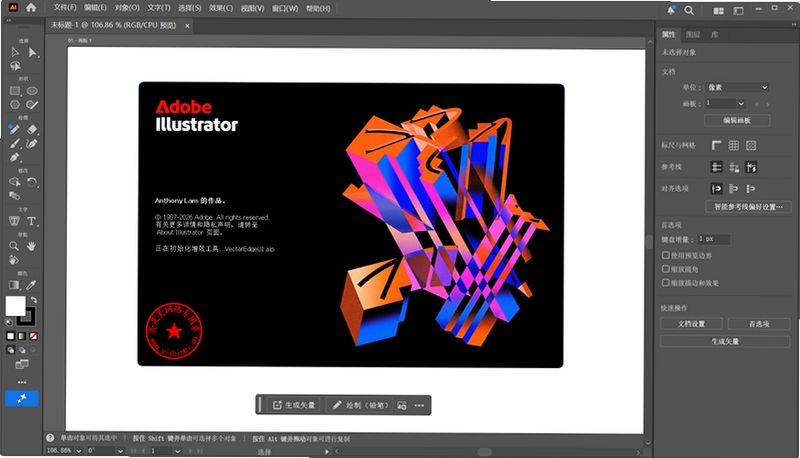
Task: Collapse the right panel dock arrows
Action: (x=794, y=24)
